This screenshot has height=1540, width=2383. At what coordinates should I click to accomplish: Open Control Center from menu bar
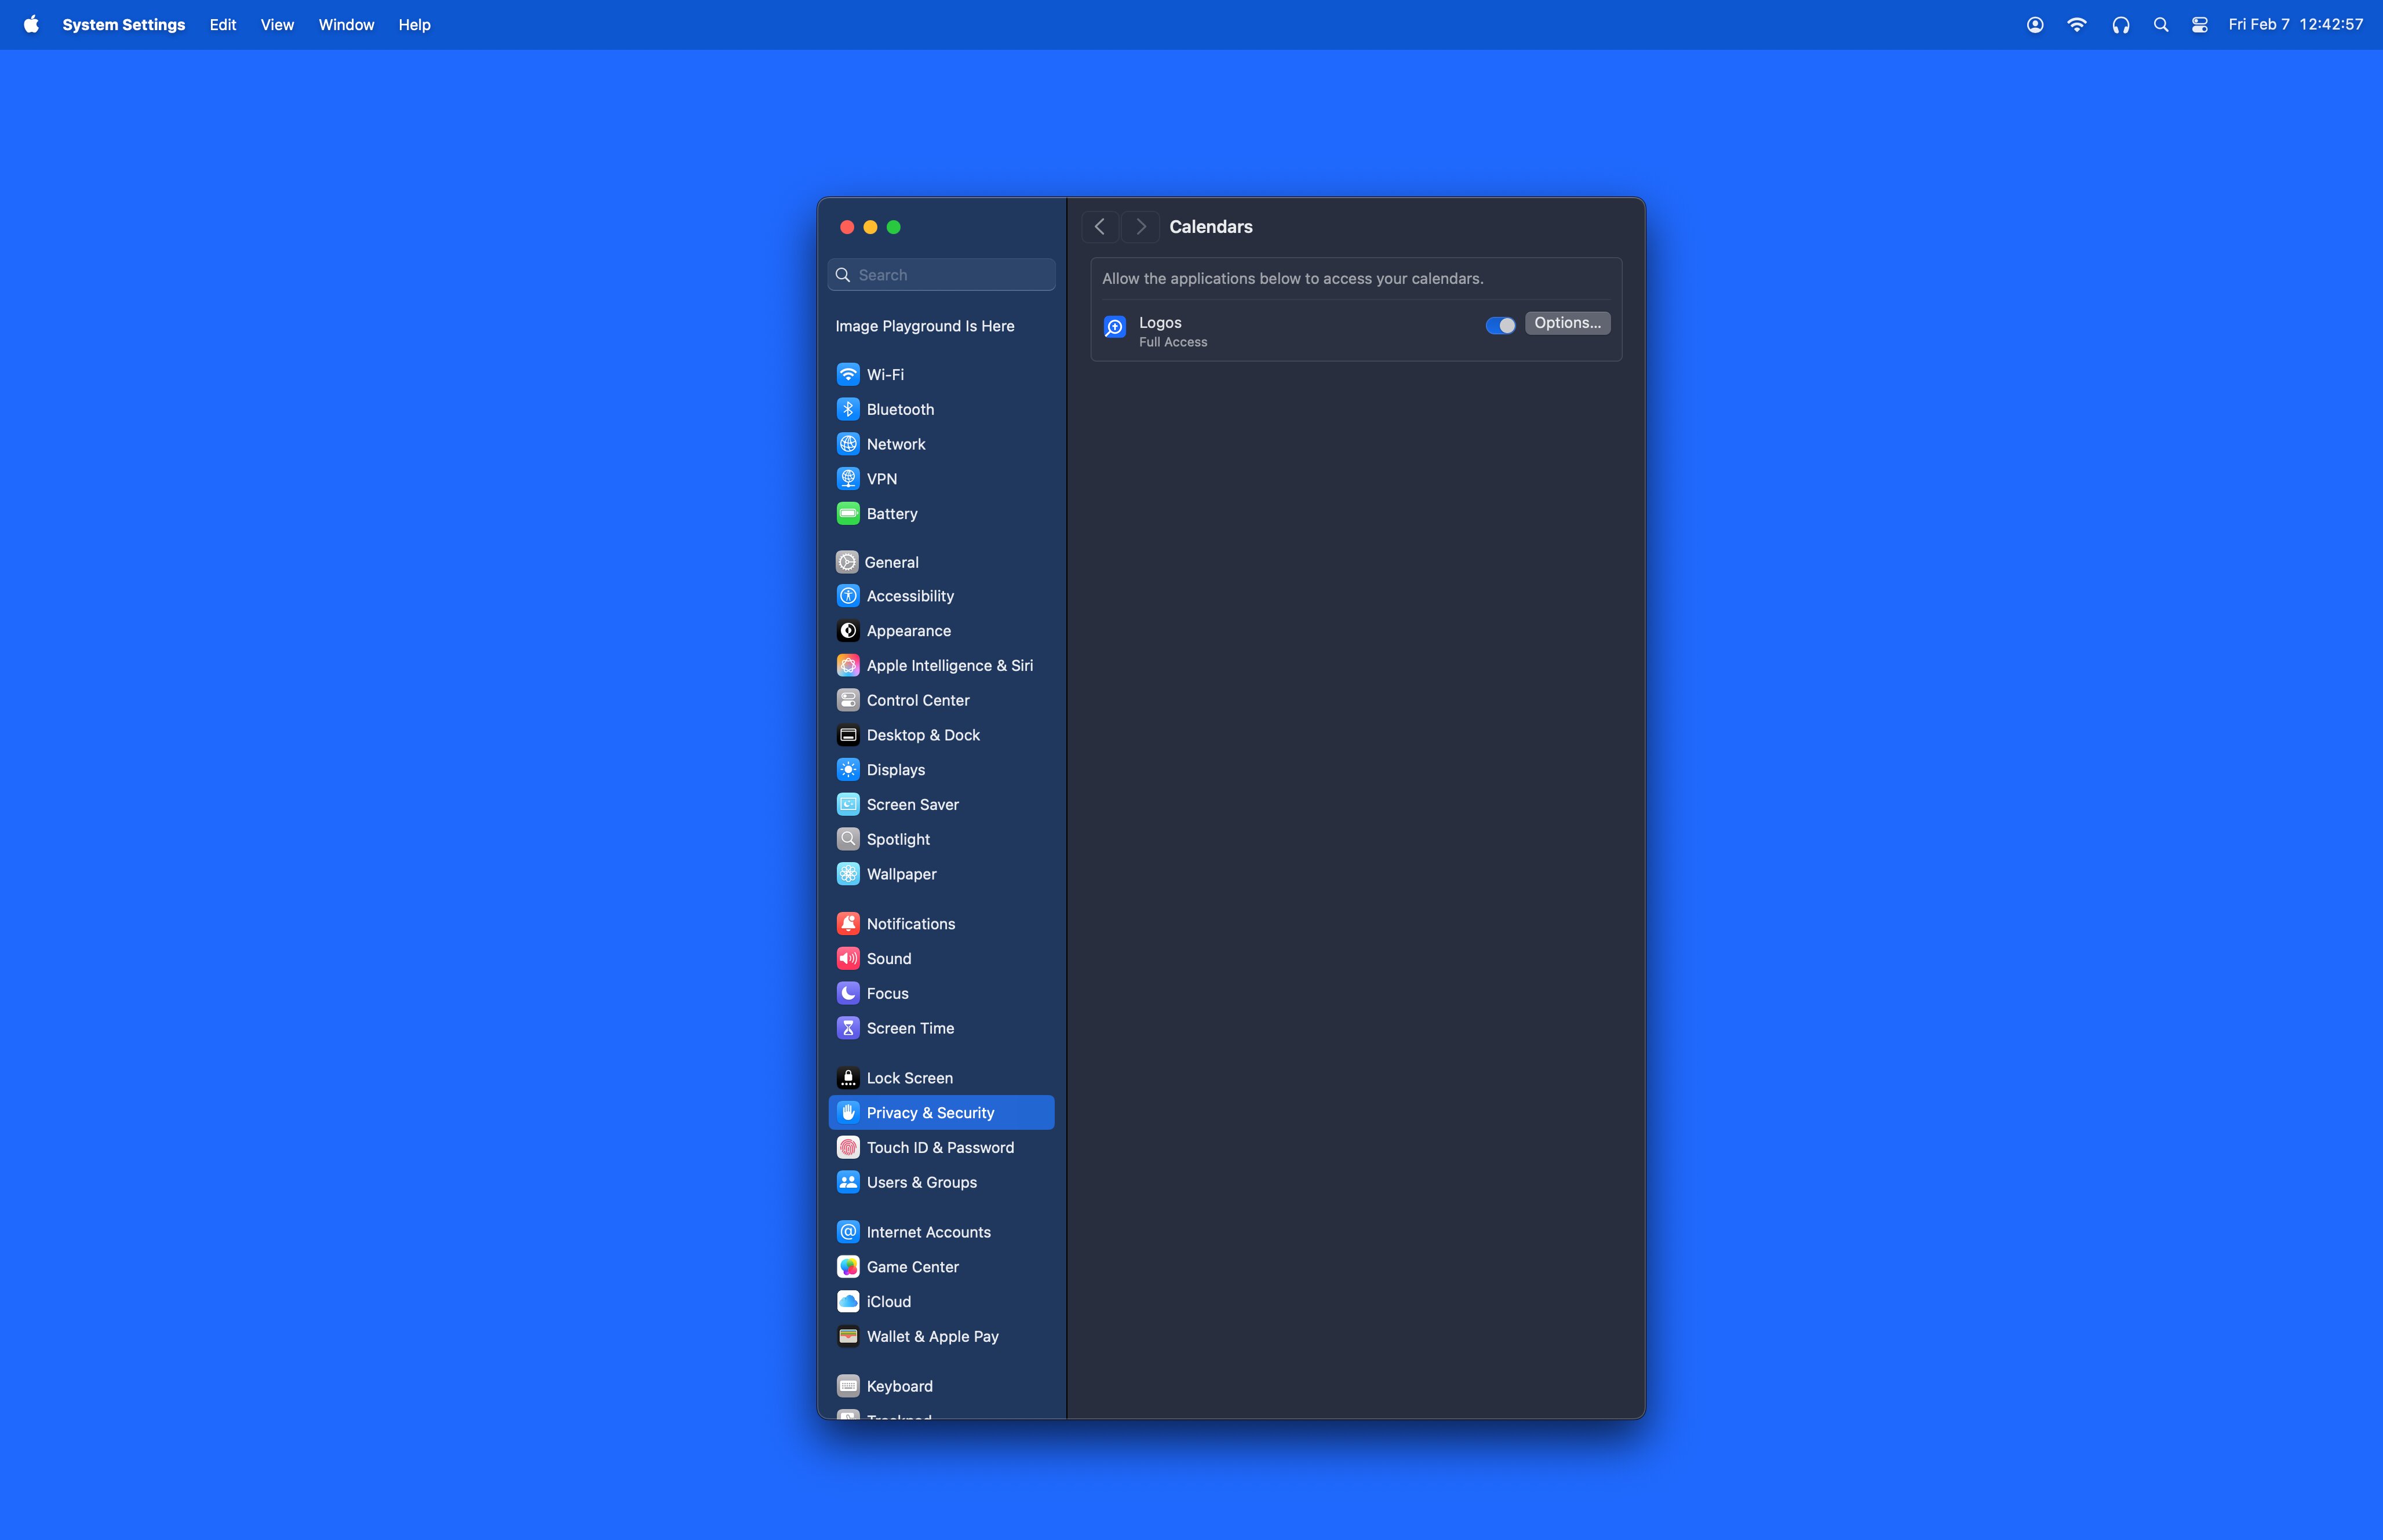[x=2200, y=25]
